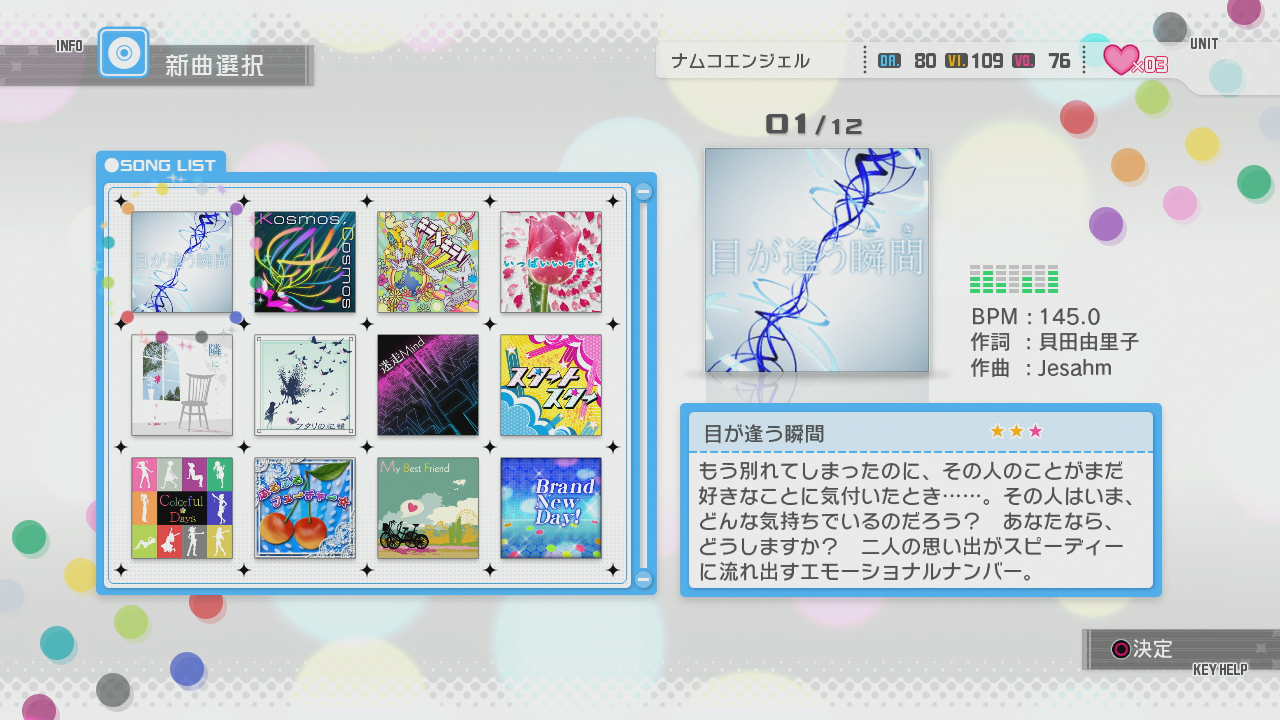Click the INFO label text
1280x720 pixels.
[70, 46]
